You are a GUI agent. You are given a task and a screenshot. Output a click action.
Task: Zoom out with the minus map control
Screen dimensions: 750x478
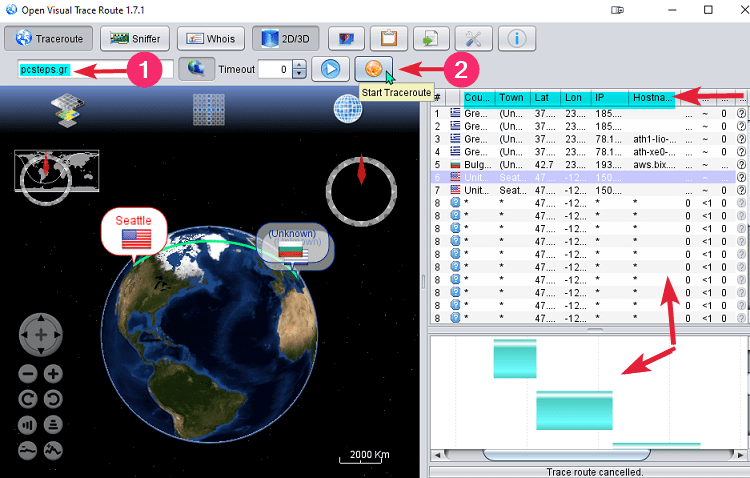[x=28, y=374]
